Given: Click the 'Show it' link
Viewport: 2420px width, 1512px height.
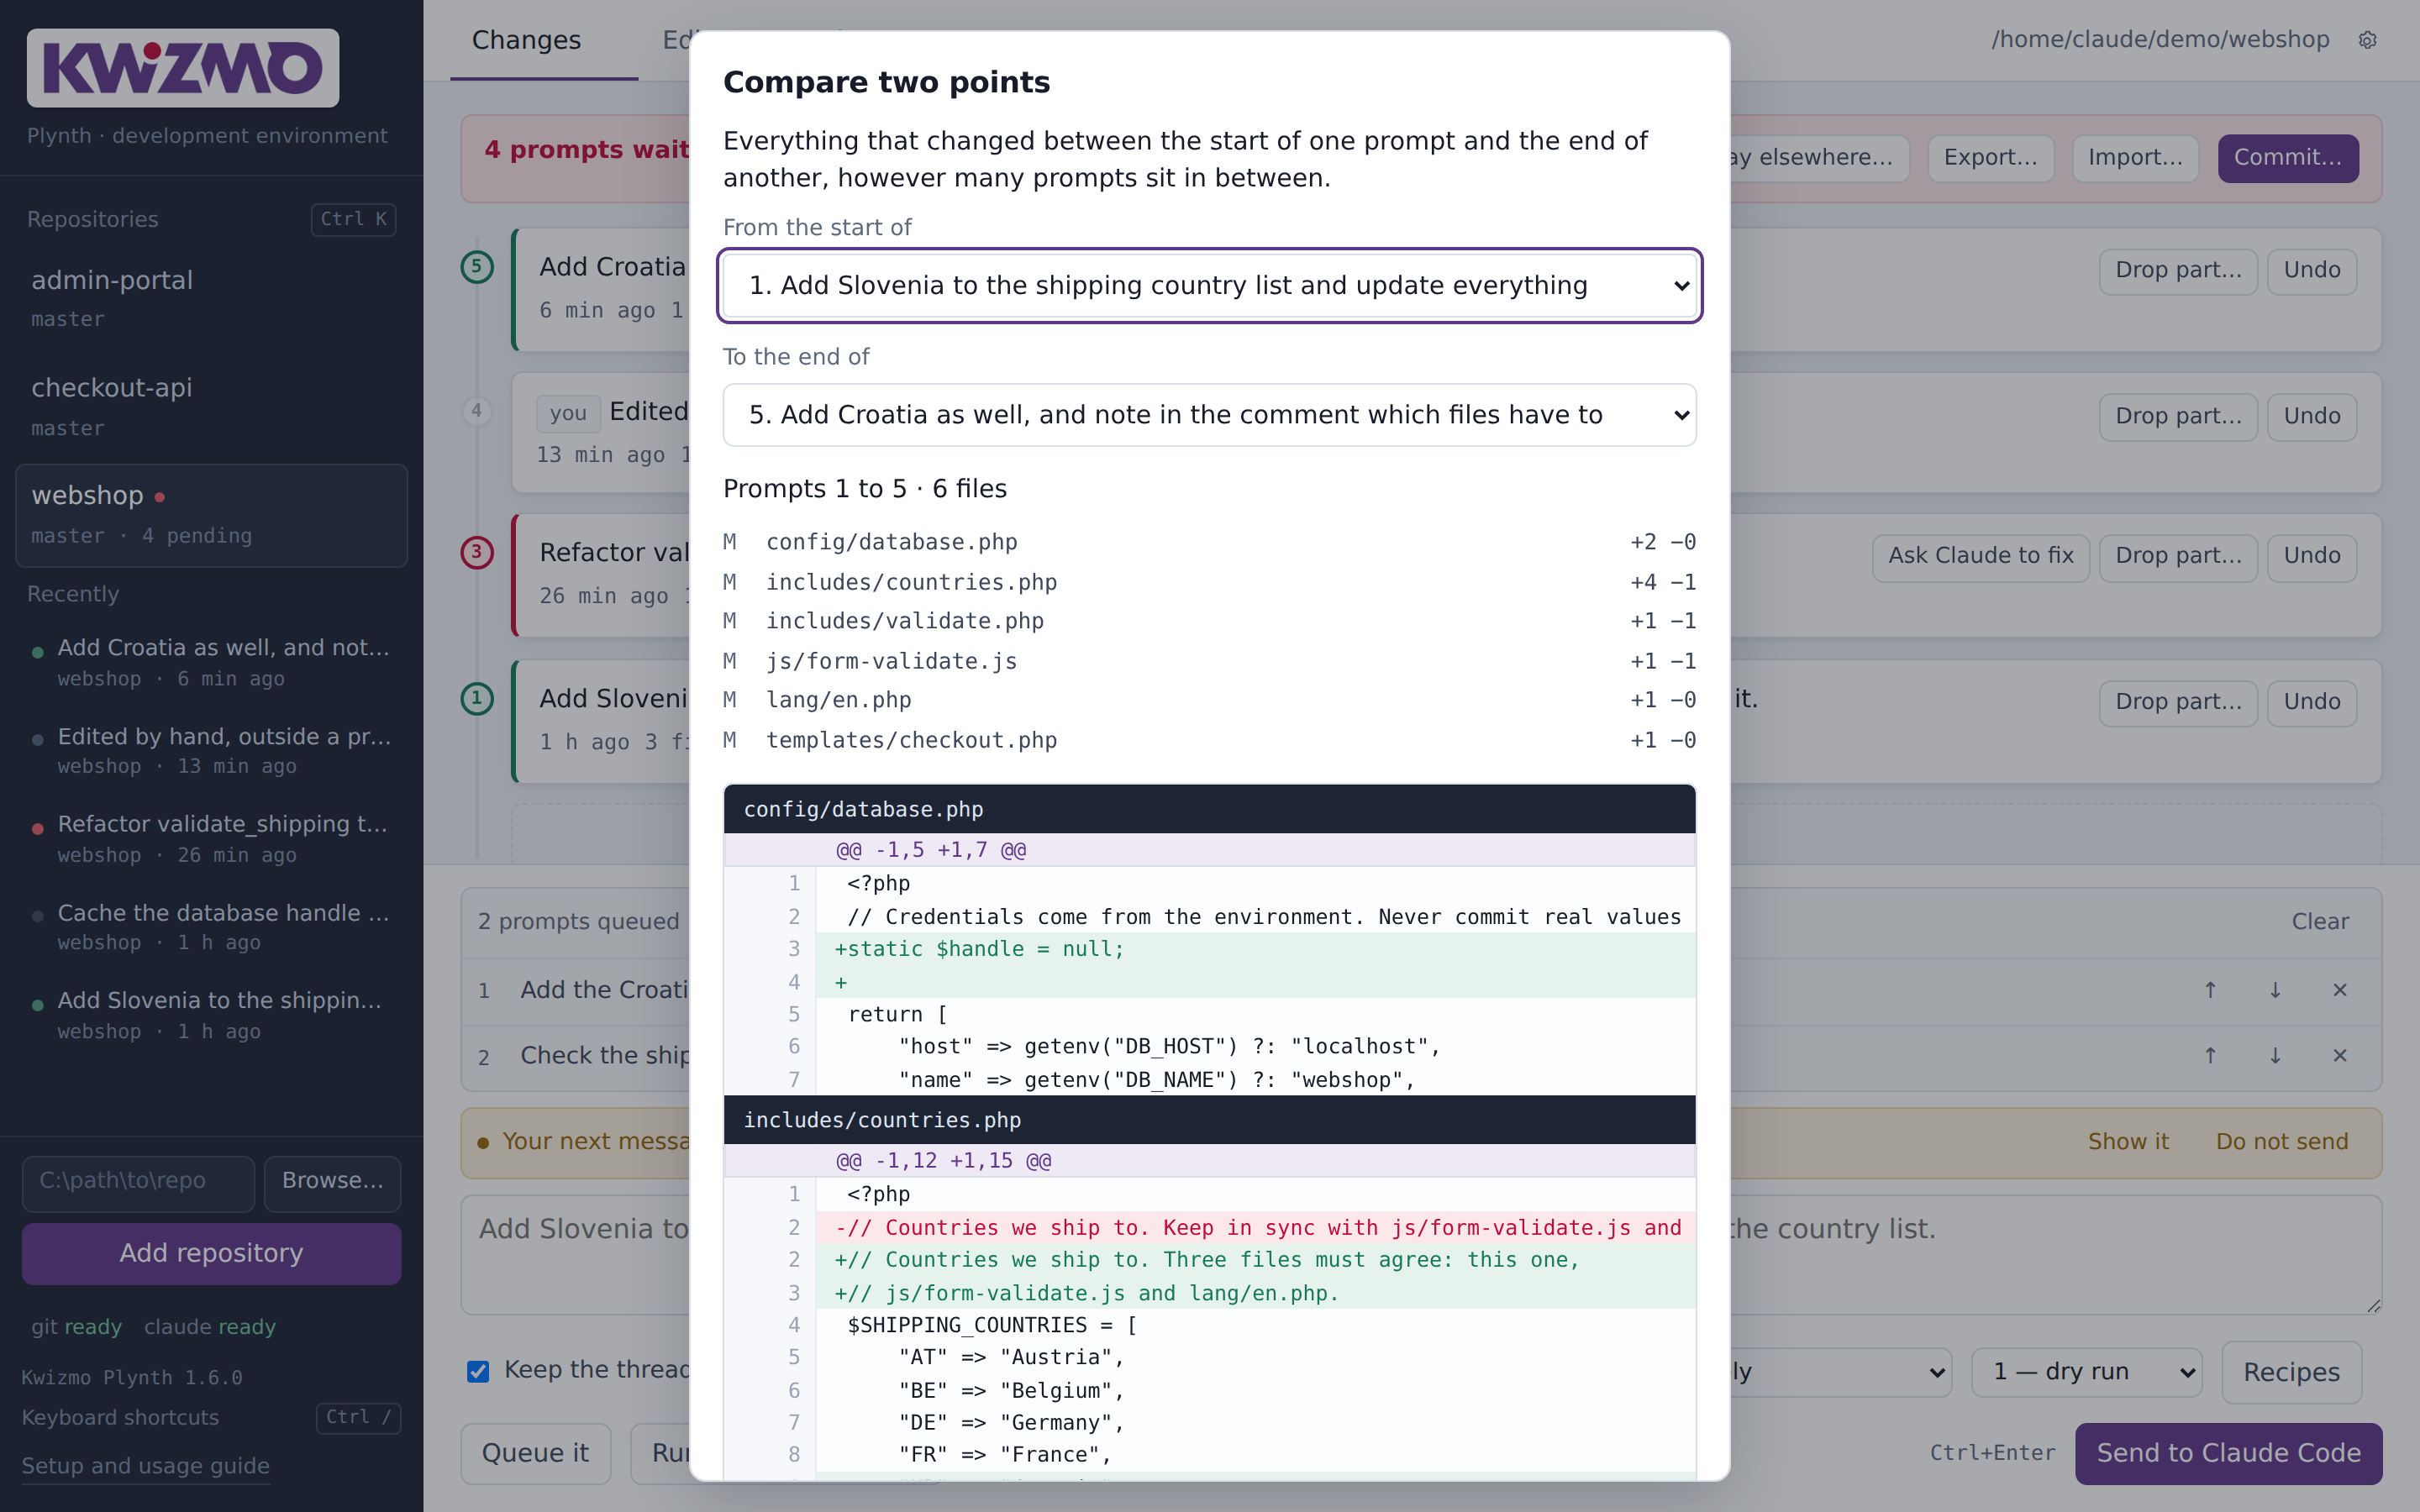Looking at the screenshot, I should 2128,1142.
